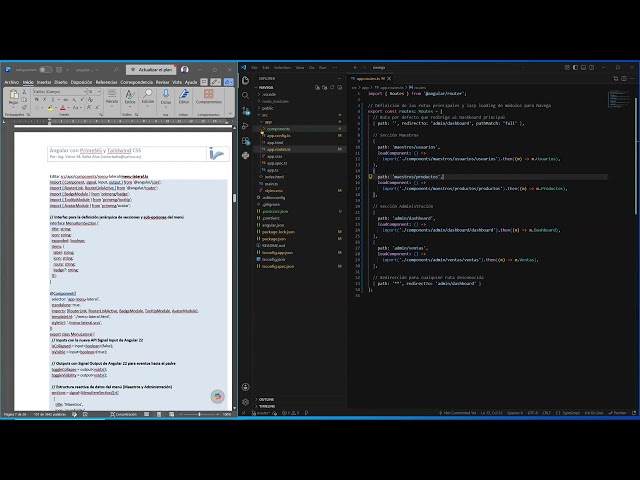Click the lightbulb code action on line 15

[371, 177]
